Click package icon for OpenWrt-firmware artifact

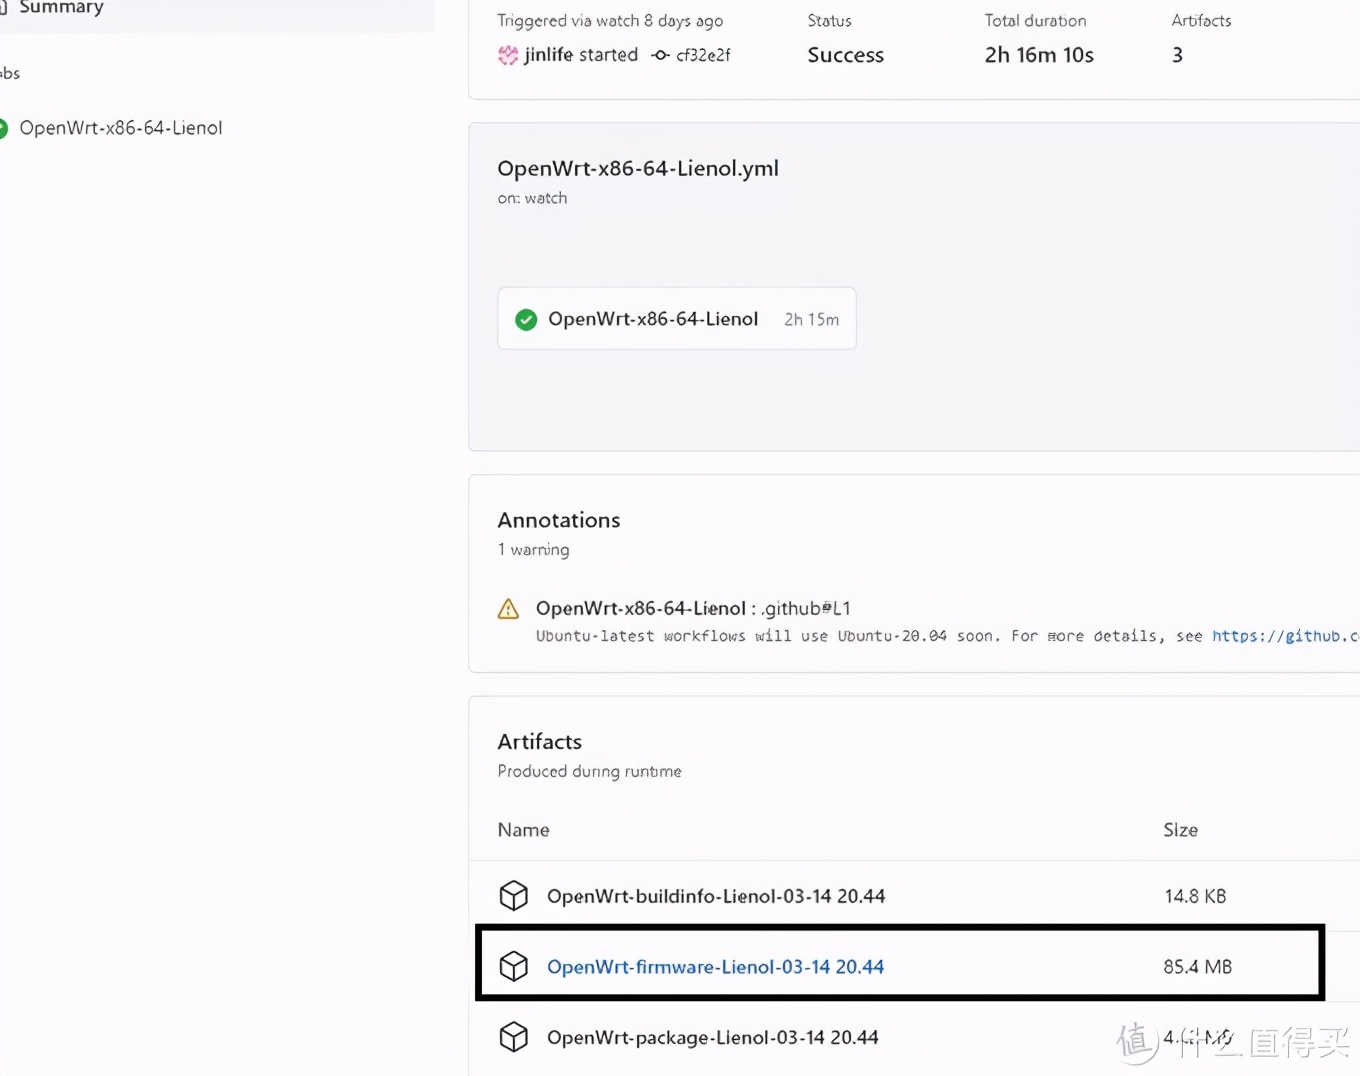[x=514, y=967]
